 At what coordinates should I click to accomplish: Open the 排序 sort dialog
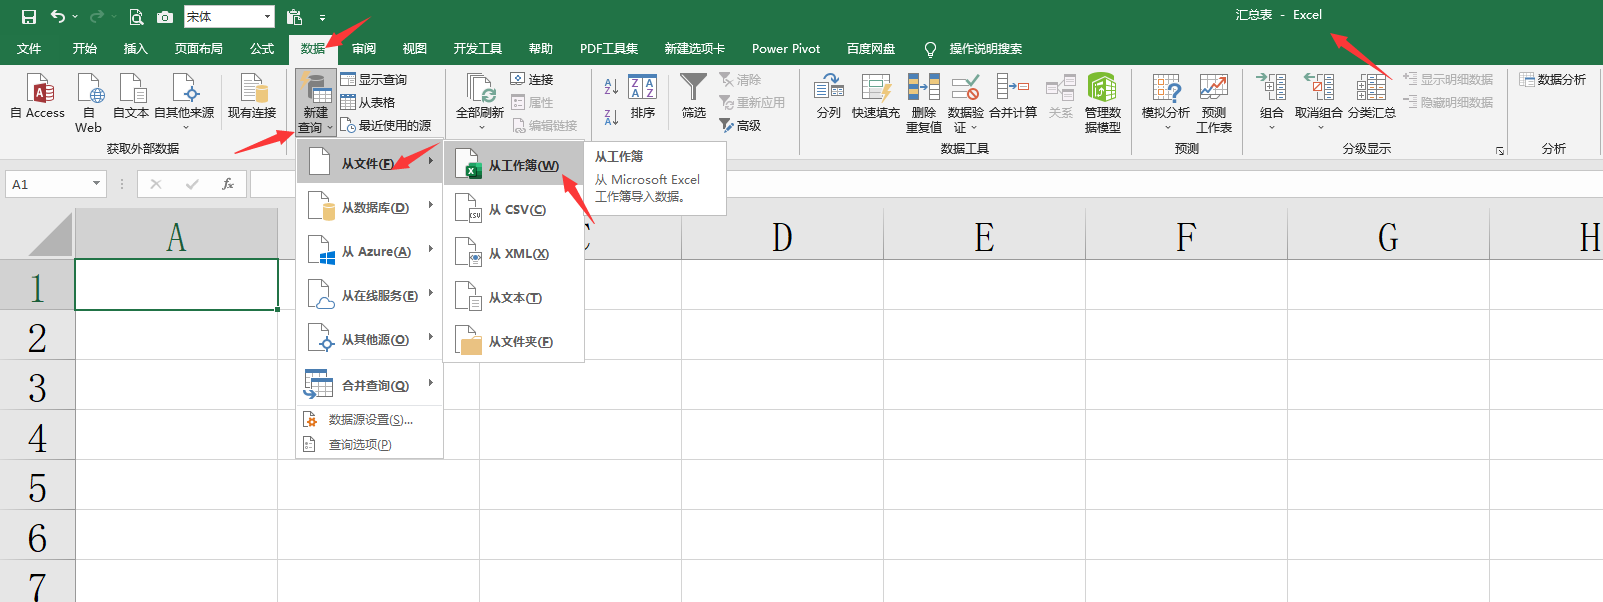pos(642,98)
